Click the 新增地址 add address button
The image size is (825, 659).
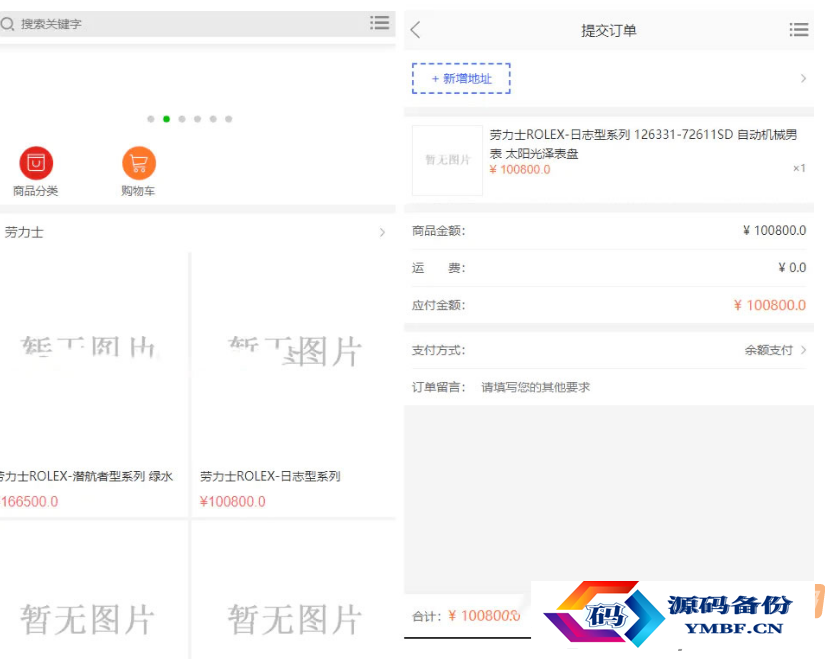tap(461, 78)
